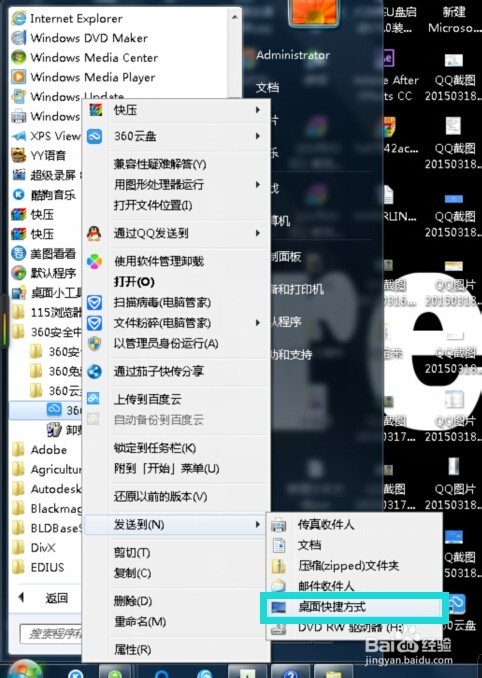This screenshot has width=482, height=678.
Task: Launch YY语音 program icon
Action: [19, 155]
